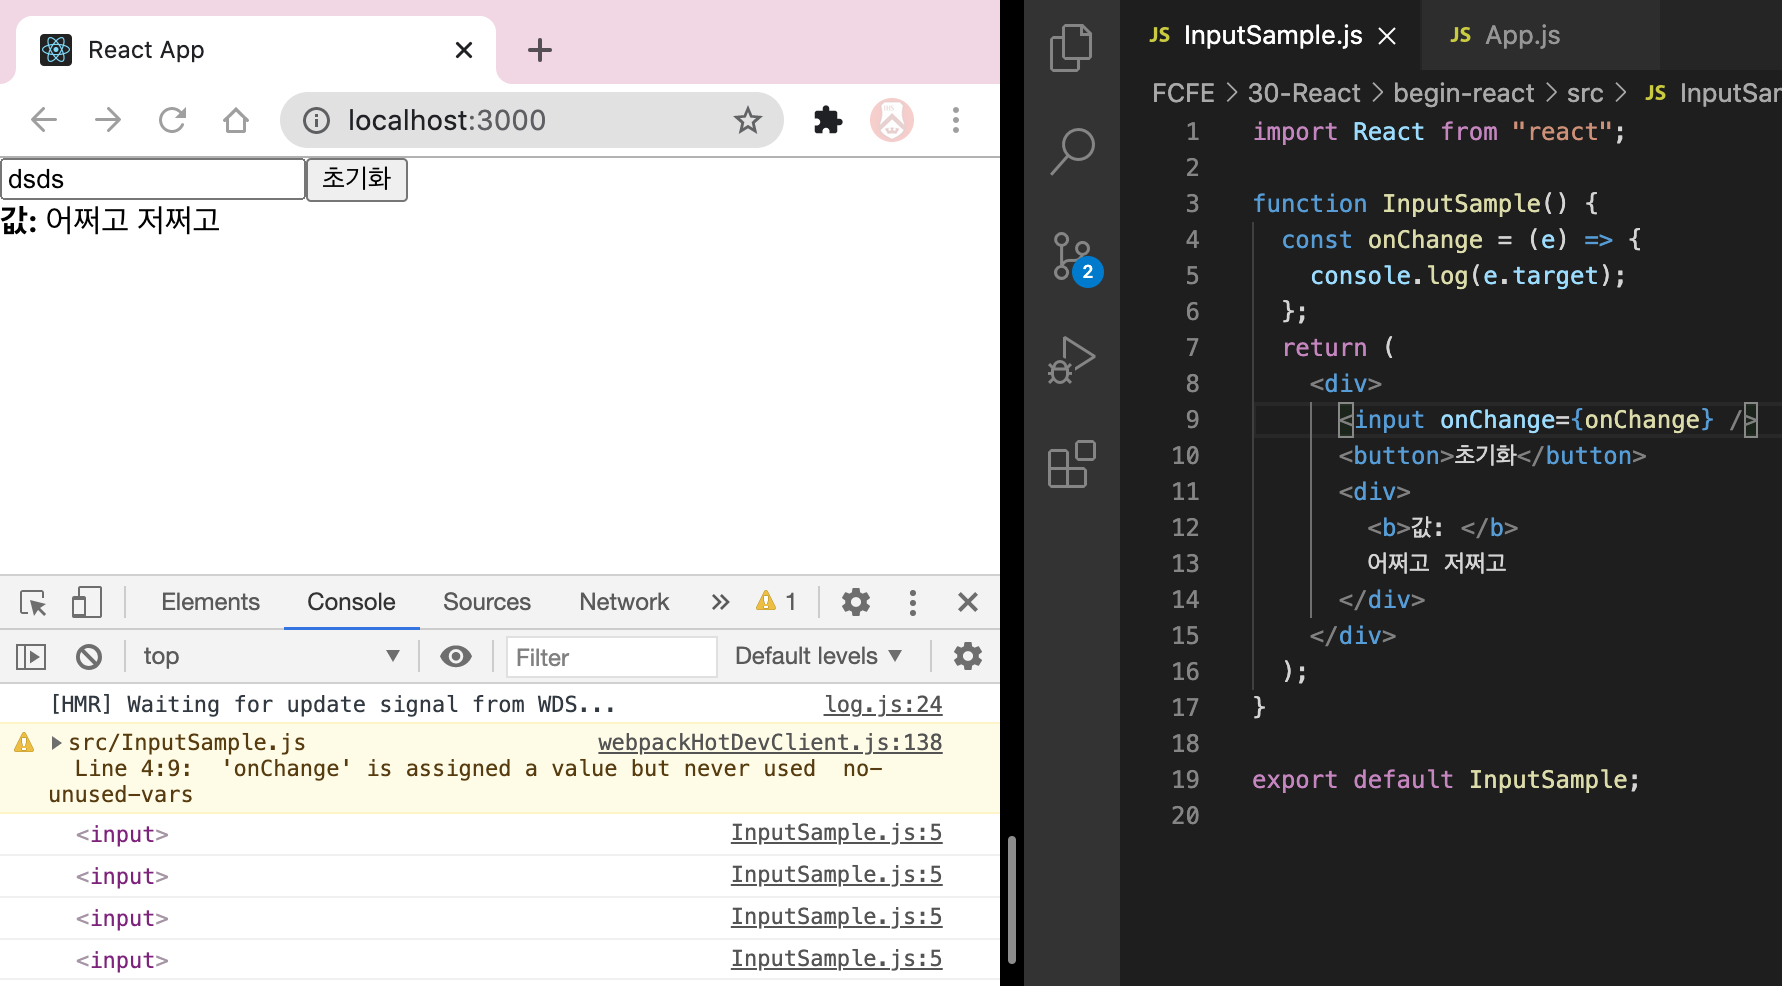This screenshot has width=1782, height=986.
Task: Open DevTools customize three-dot menu
Action: [912, 602]
